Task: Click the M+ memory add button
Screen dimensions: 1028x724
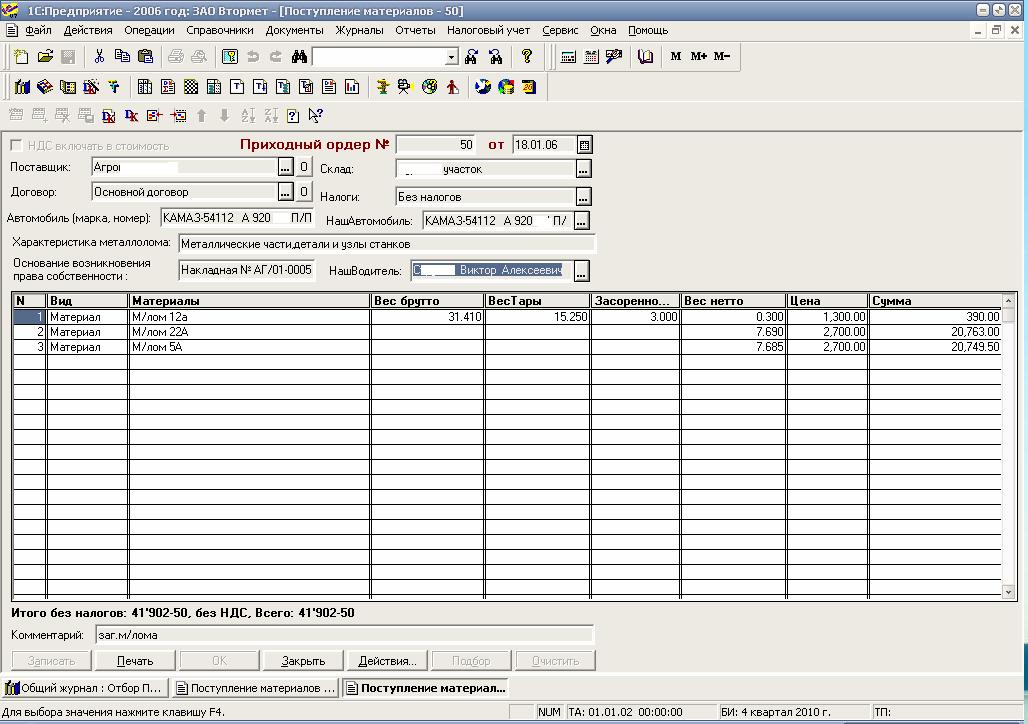Action: [698, 57]
